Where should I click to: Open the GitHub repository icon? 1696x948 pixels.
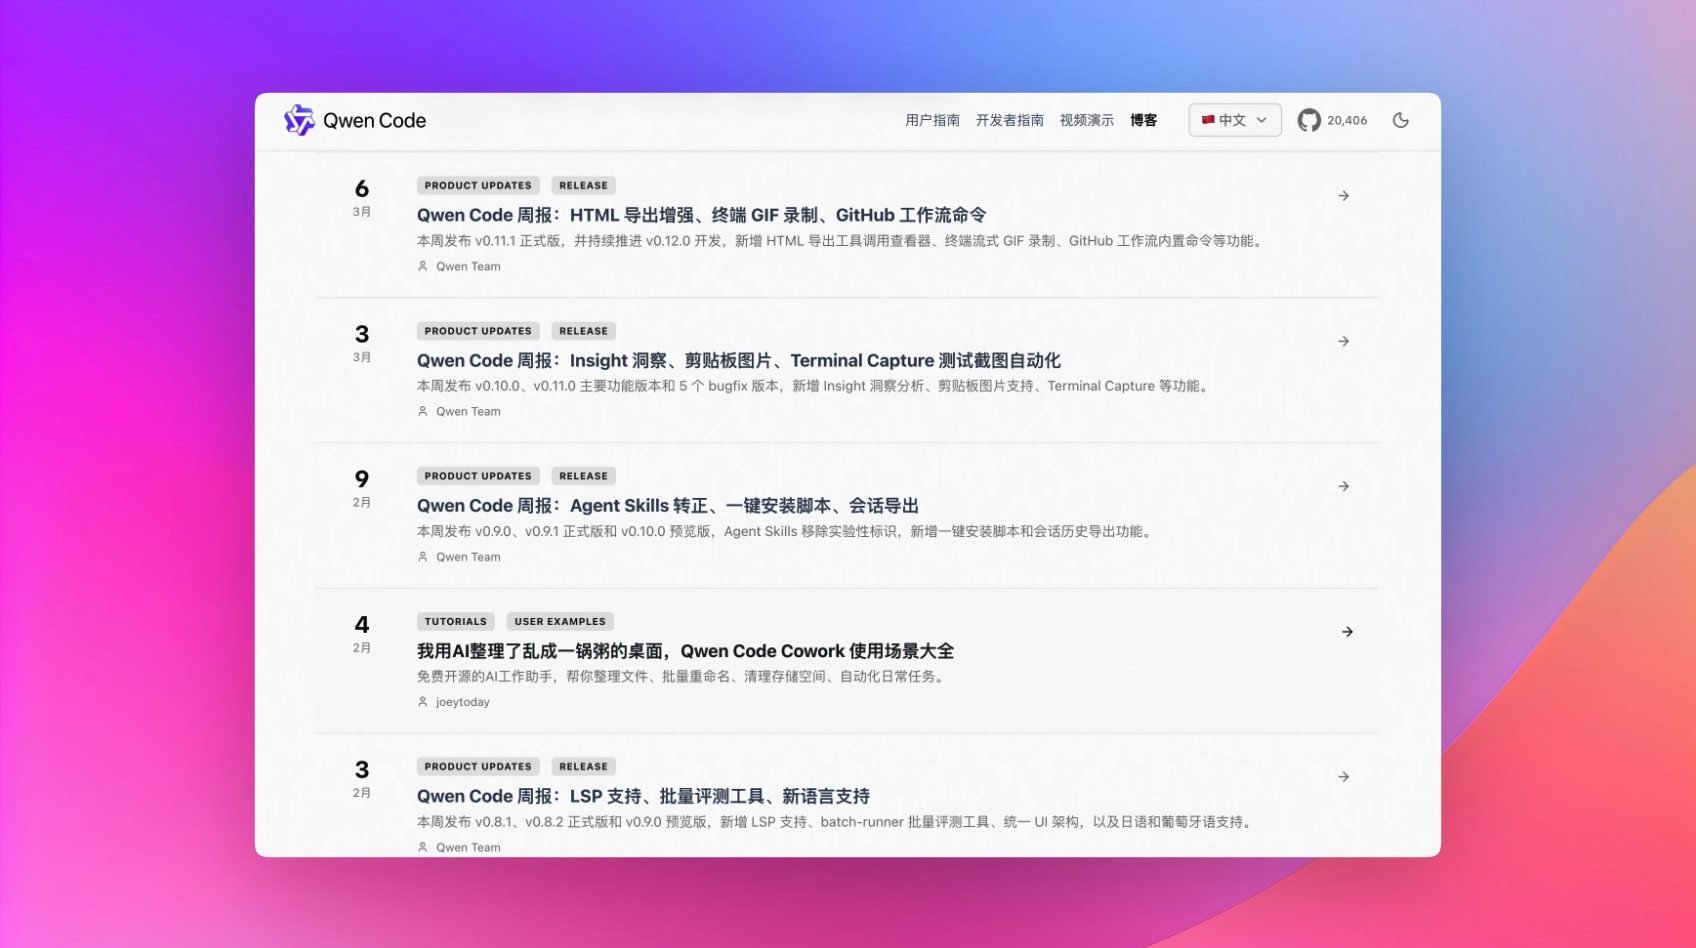[1309, 120]
